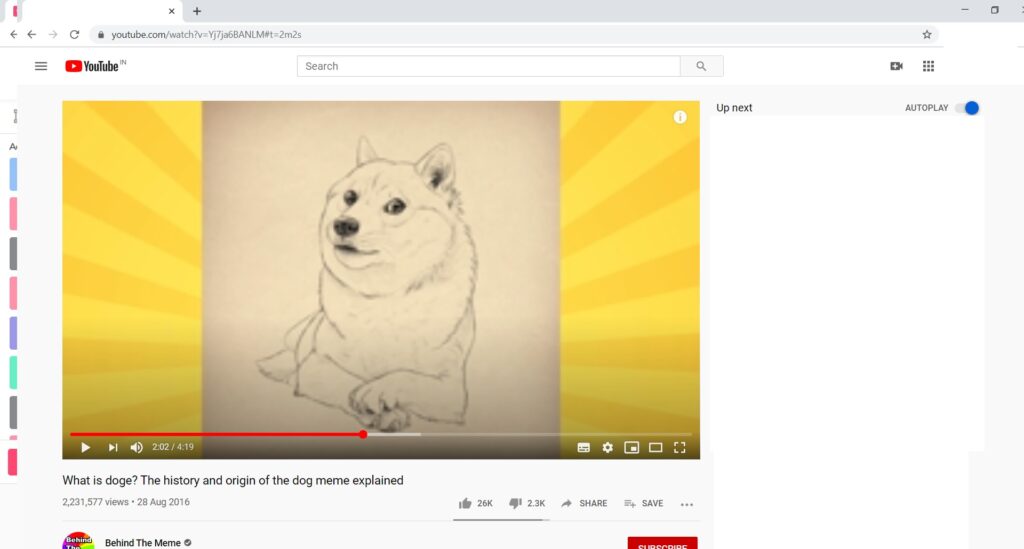Open the YouTube guide hamburger menu
The width and height of the screenshot is (1024, 549).
[x=40, y=66]
